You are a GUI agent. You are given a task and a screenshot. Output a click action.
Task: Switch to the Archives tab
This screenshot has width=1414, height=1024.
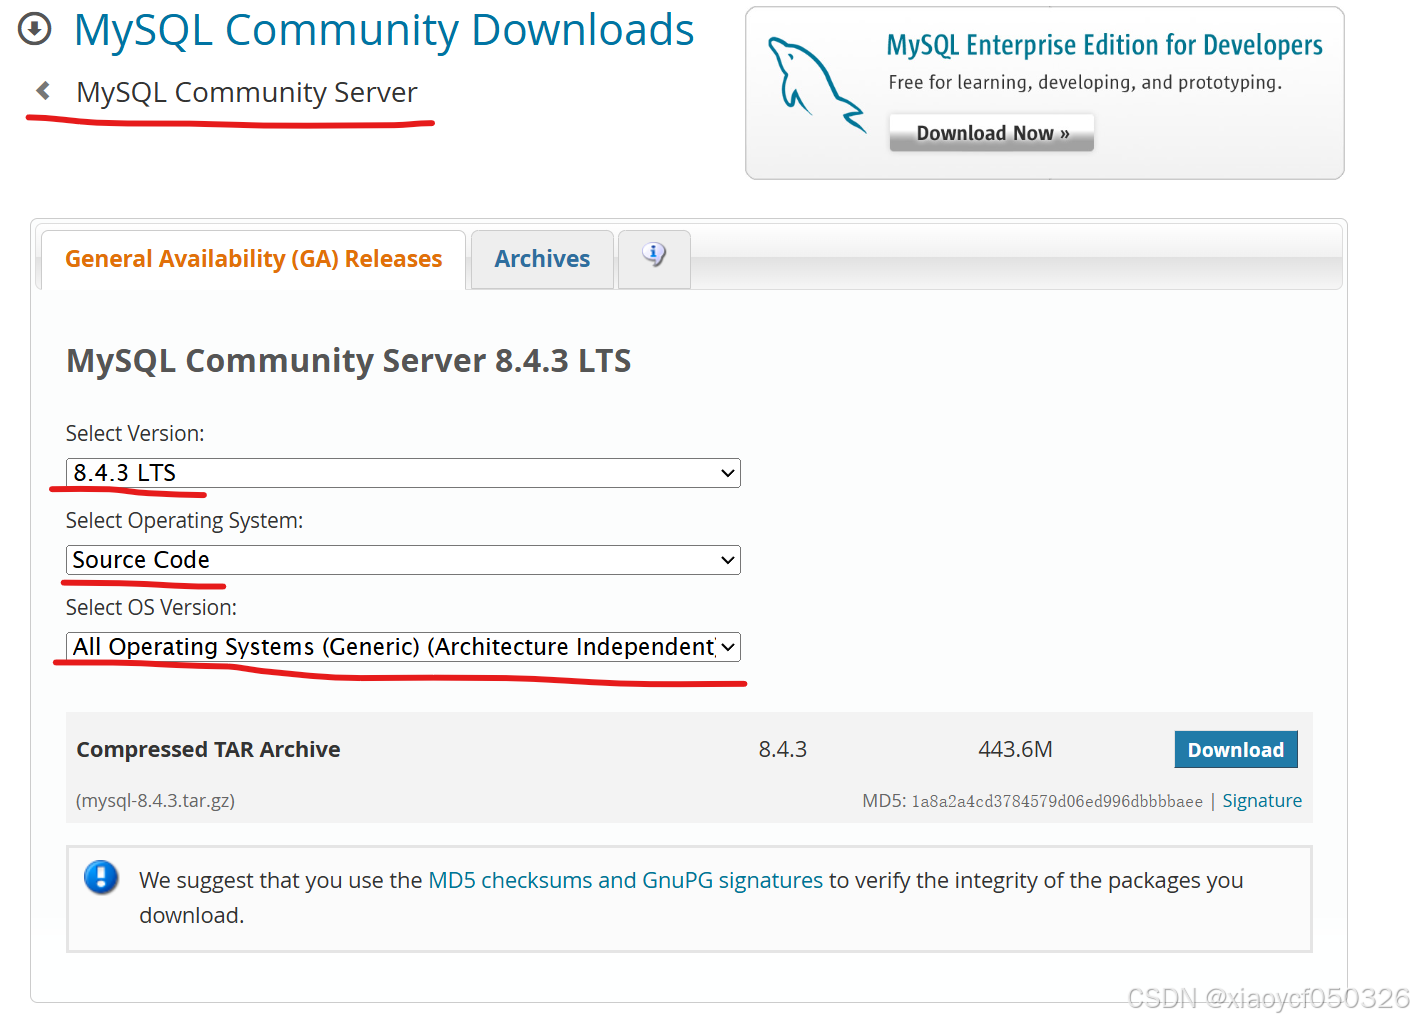(x=542, y=259)
